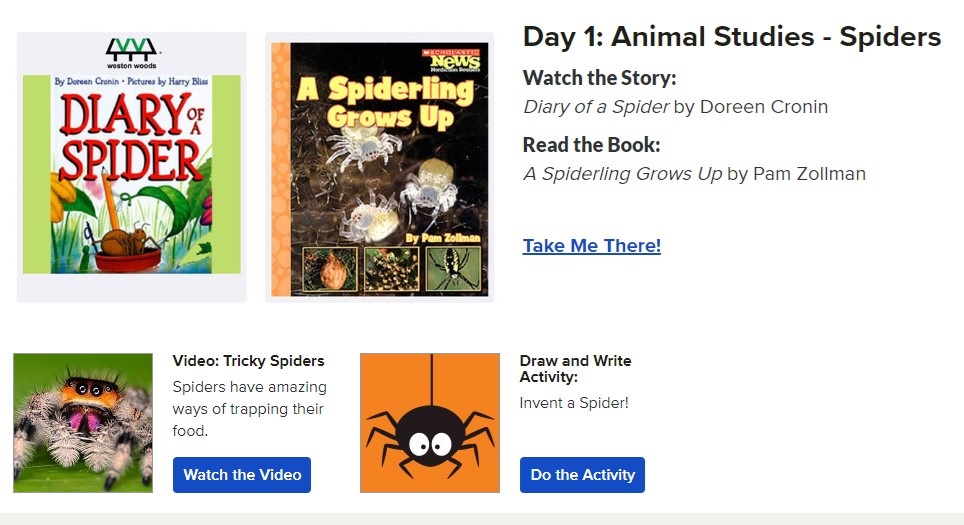This screenshot has width=964, height=525.
Task: Click the cartoon spider on orange background
Action: pyautogui.click(x=430, y=423)
